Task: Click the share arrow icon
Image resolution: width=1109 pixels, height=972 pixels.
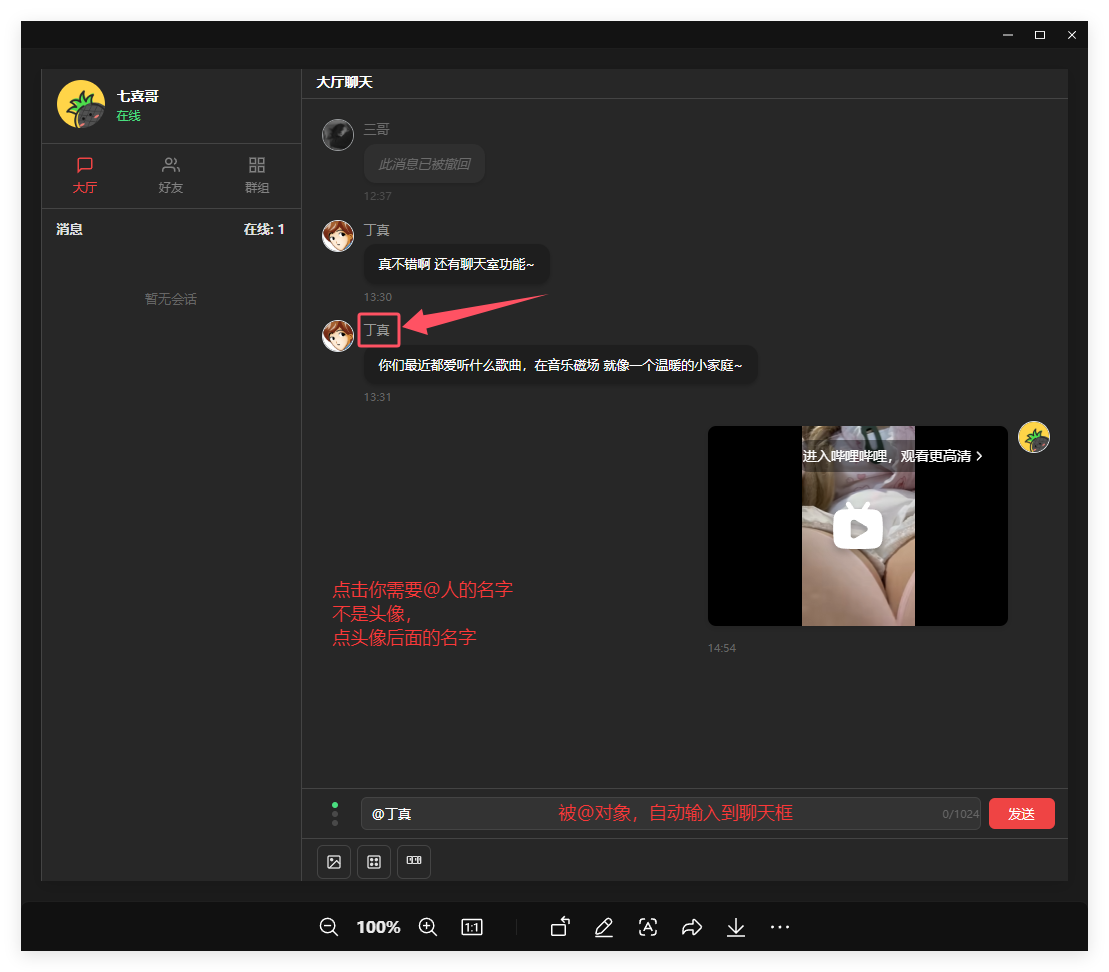Action: click(691, 927)
